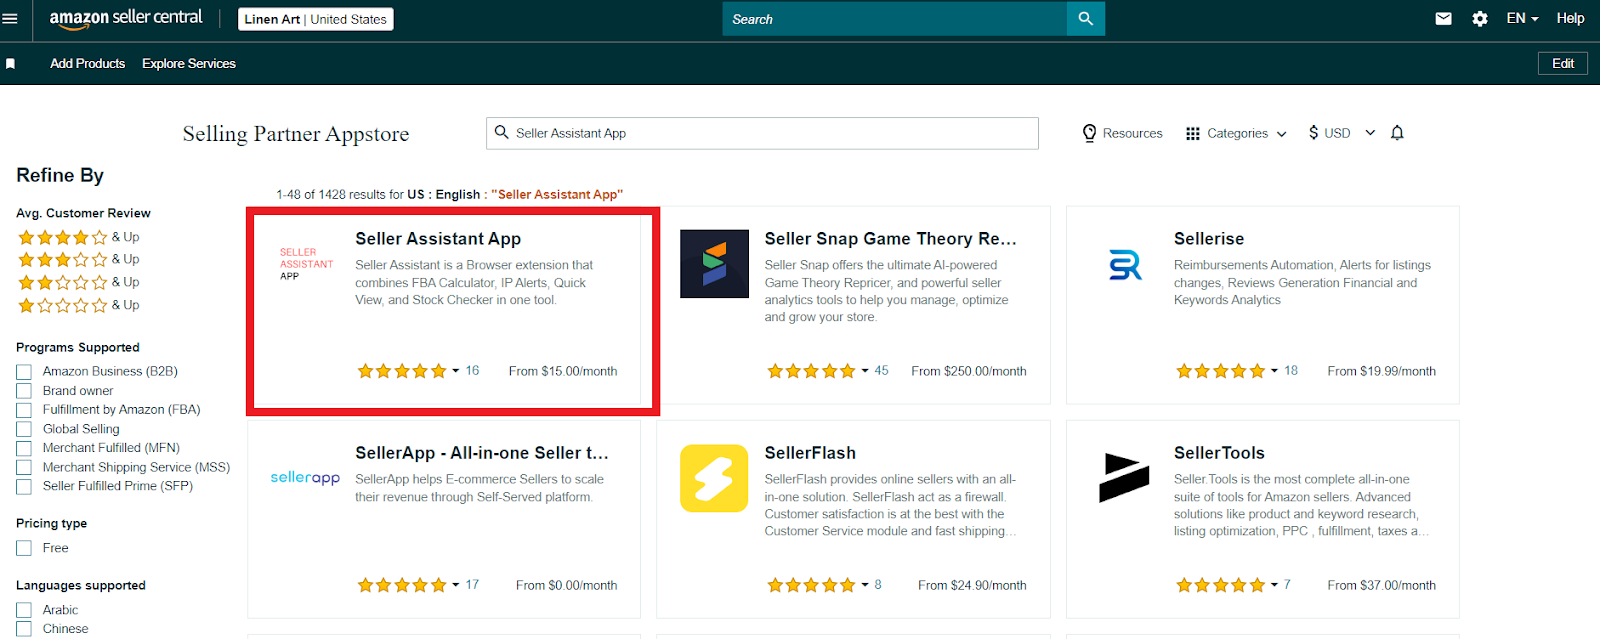Click the top Search input field
This screenshot has height=639, width=1600.
point(895,19)
